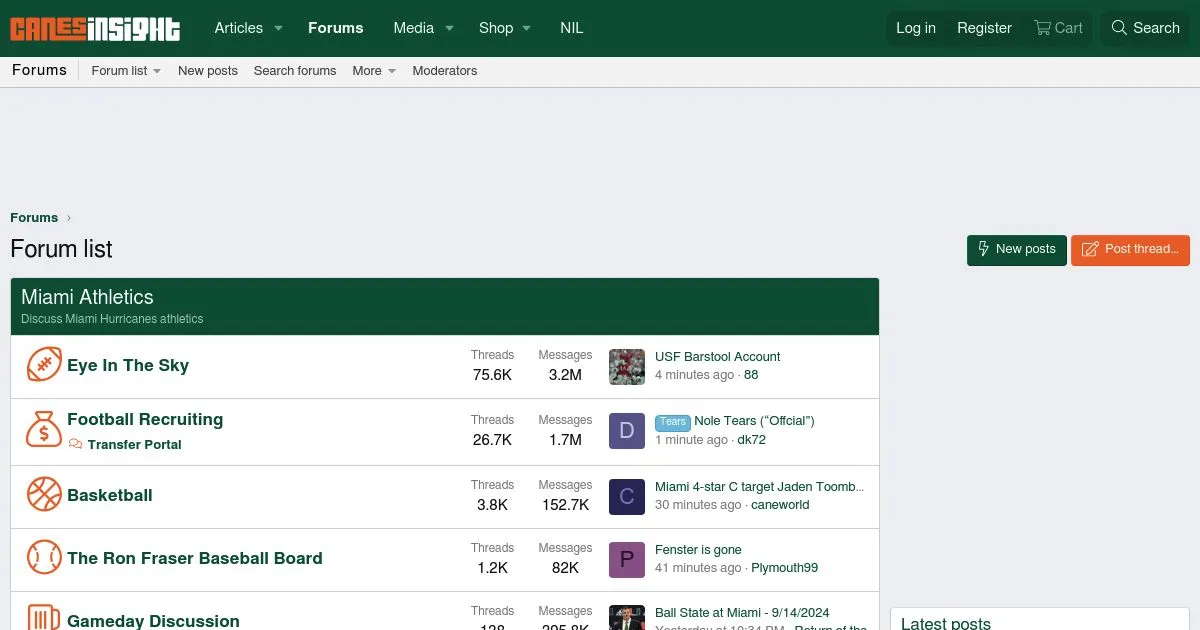Click the Register link
The height and width of the screenshot is (630, 1200).
coord(984,28)
